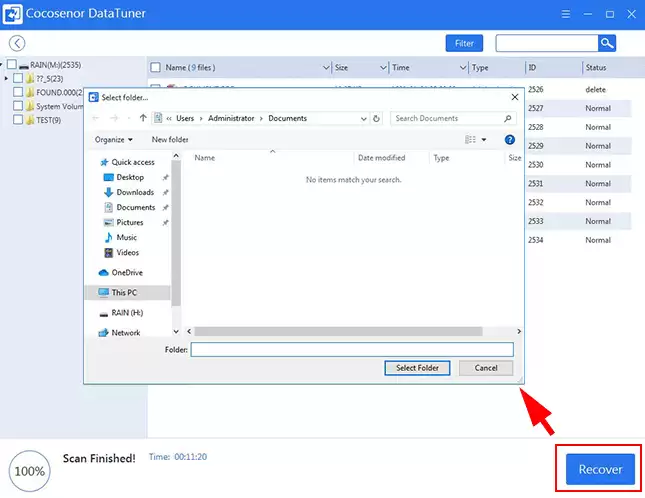Screen dimensions: 645x498
Task: Tick the RAIN(M:)(2535) drive checkbox
Action: pos(11,64)
